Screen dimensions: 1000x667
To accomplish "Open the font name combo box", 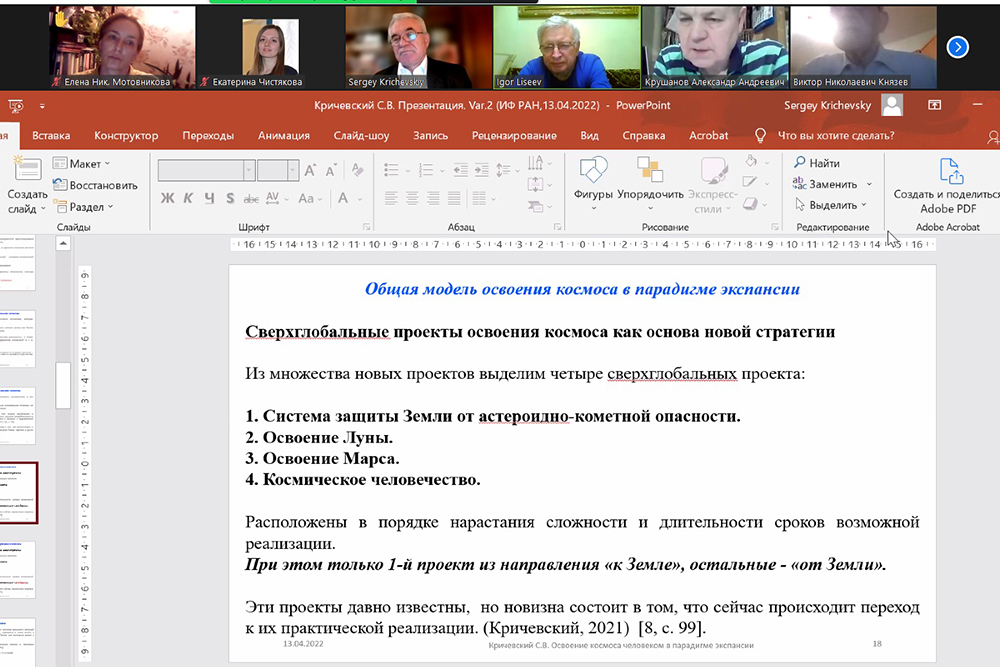I will [x=205, y=171].
